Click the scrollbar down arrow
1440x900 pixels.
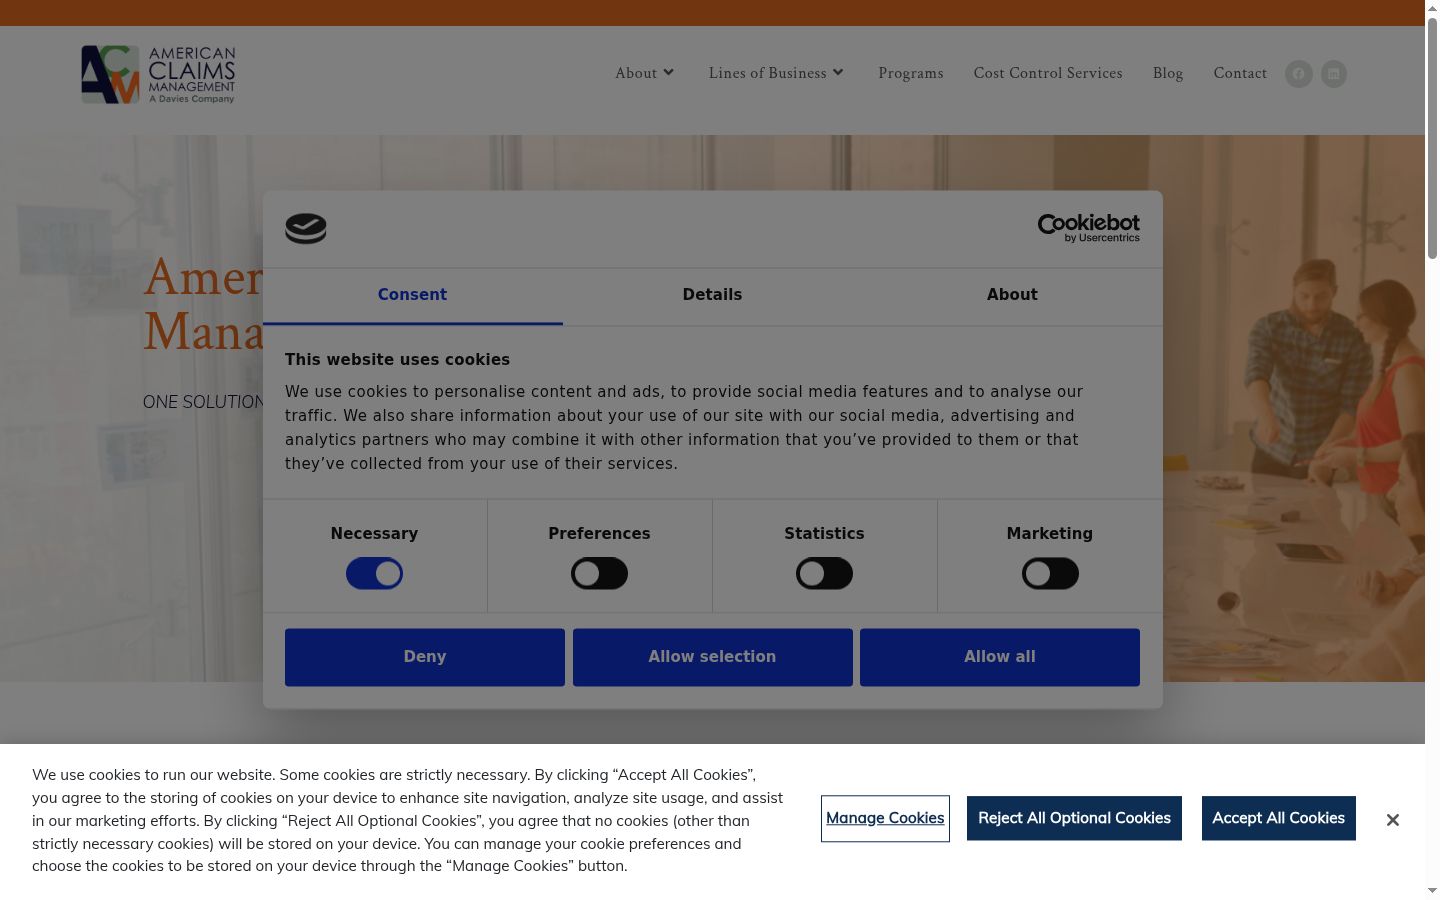point(1432,891)
